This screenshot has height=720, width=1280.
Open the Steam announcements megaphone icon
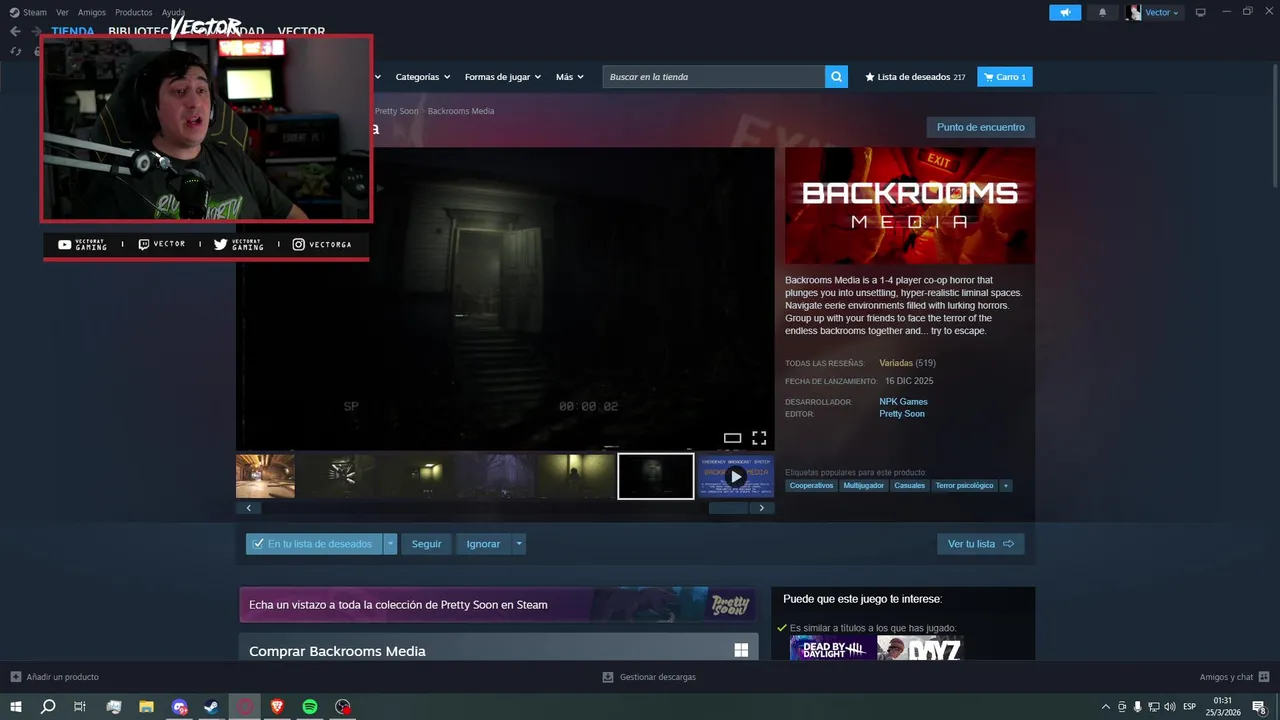1065,12
